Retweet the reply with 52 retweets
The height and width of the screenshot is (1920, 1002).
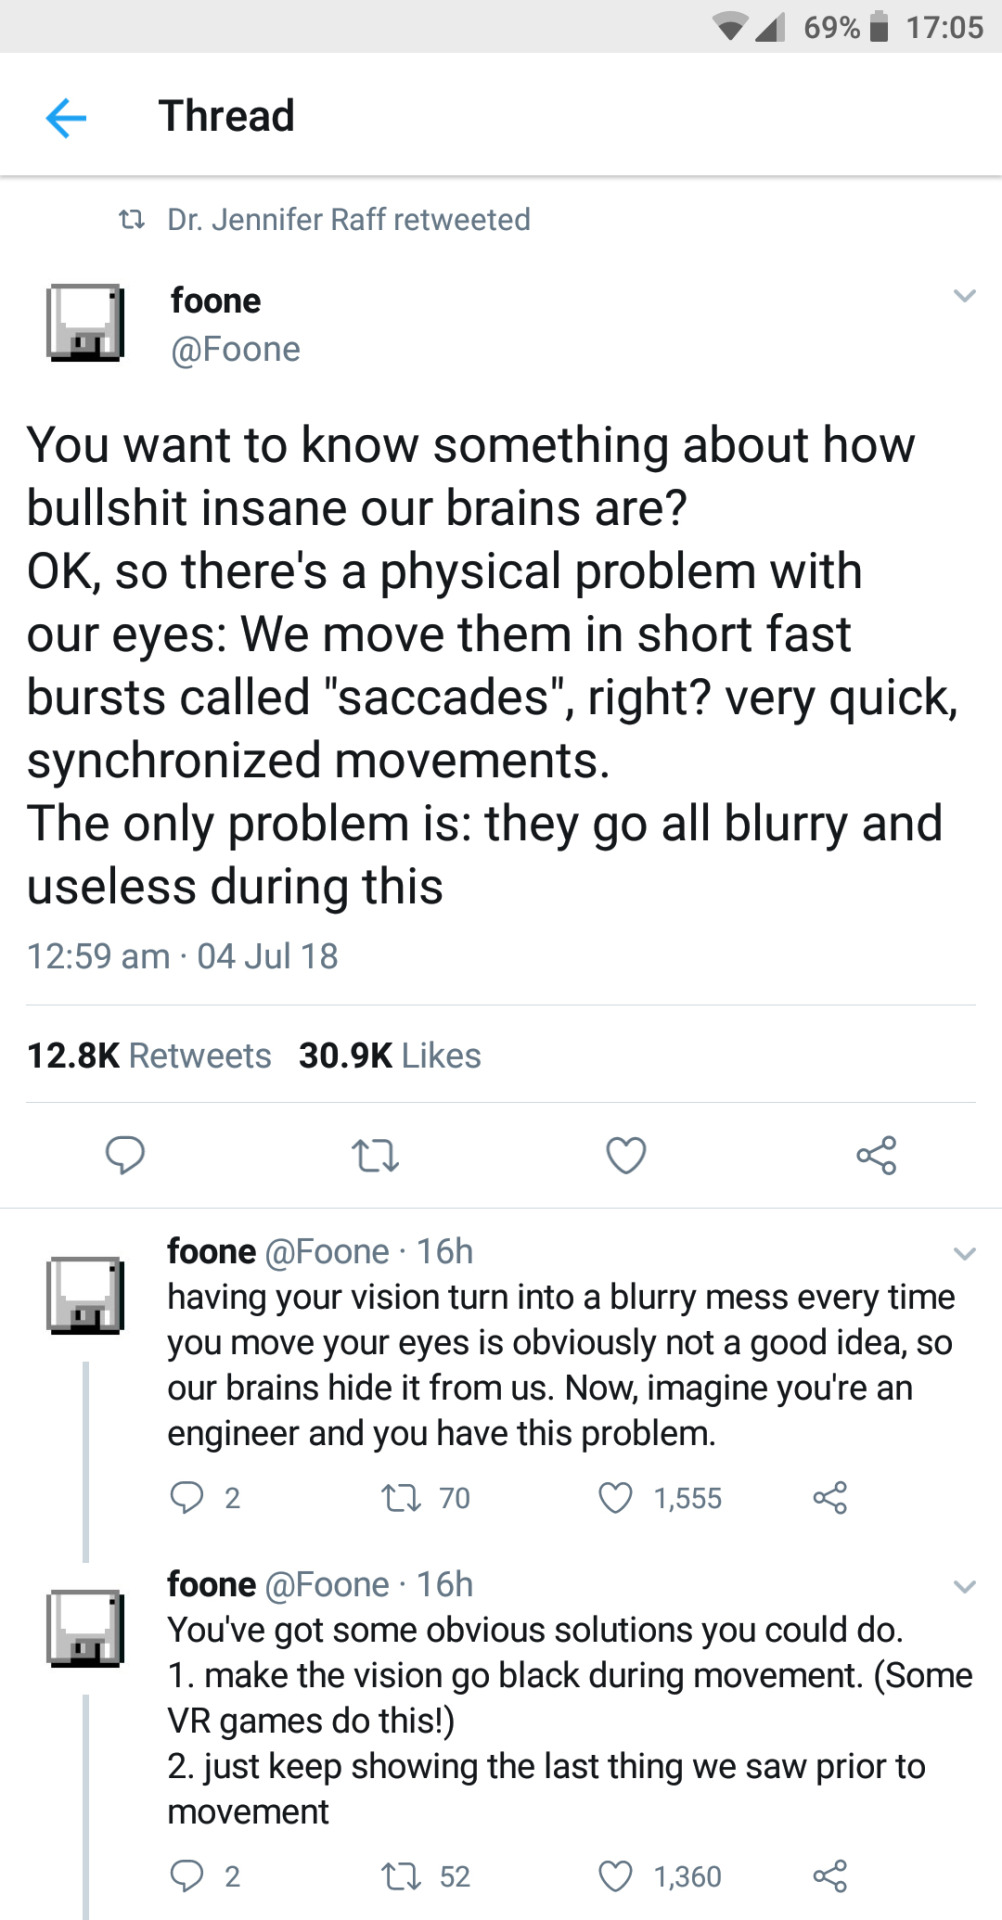tap(402, 1876)
